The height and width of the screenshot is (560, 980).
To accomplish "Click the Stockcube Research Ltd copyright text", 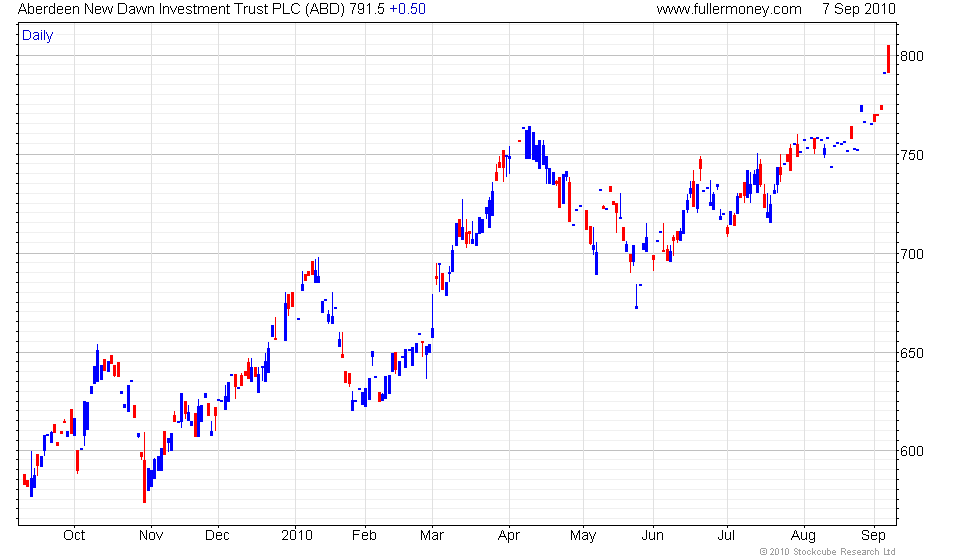I will point(826,551).
